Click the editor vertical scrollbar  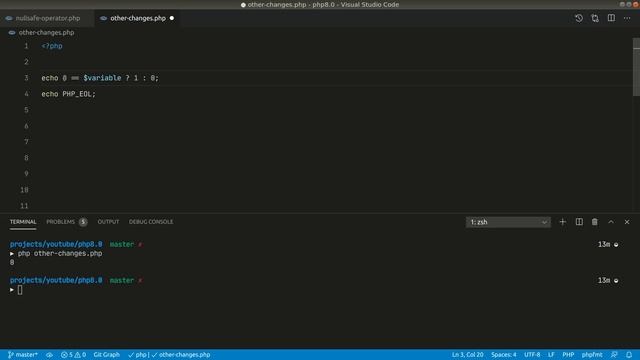coord(636,67)
